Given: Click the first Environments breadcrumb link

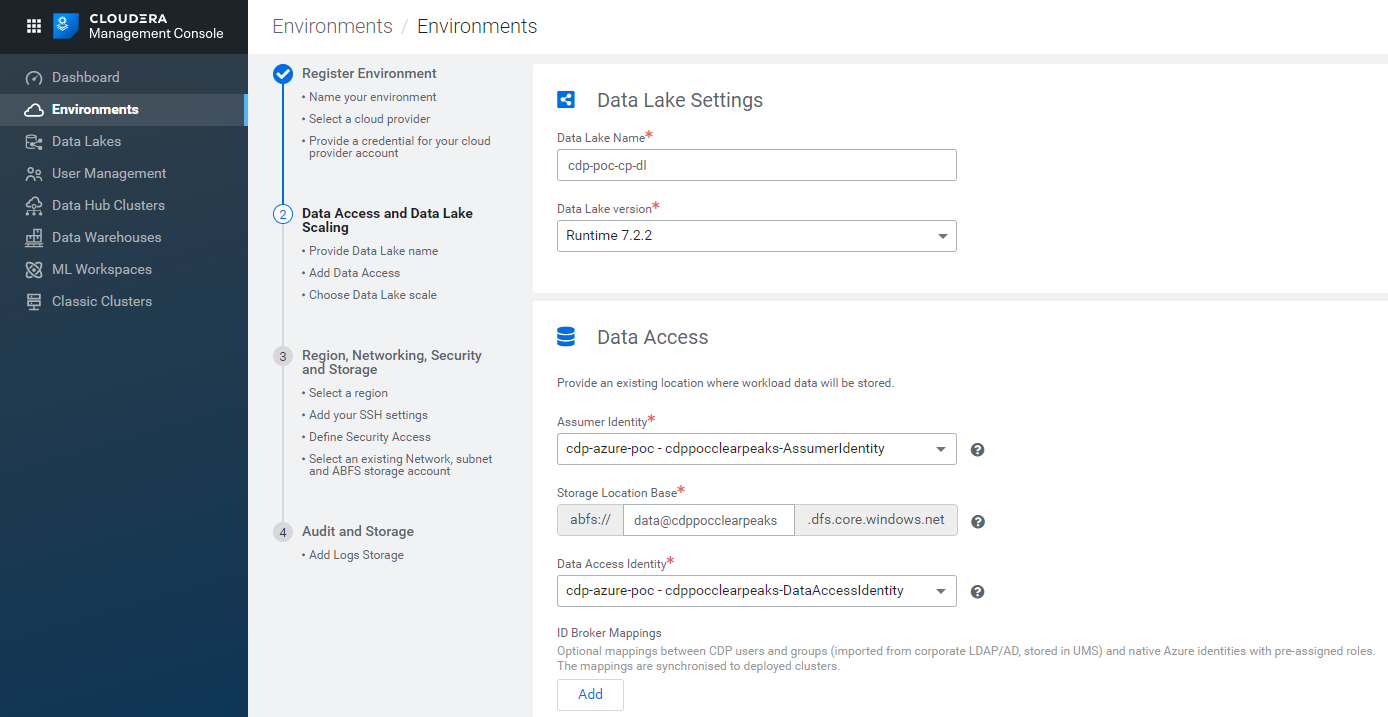Looking at the screenshot, I should (332, 27).
